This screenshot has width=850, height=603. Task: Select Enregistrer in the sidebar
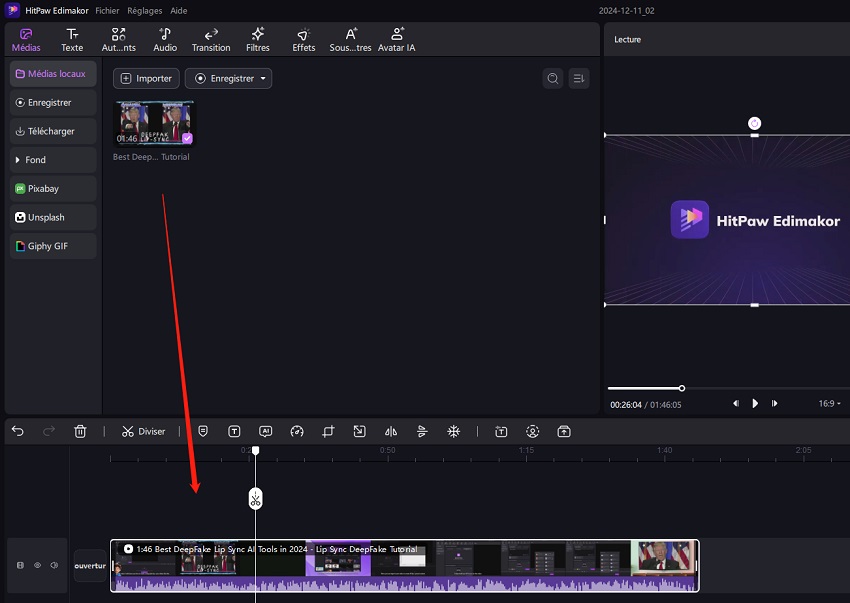pos(53,102)
